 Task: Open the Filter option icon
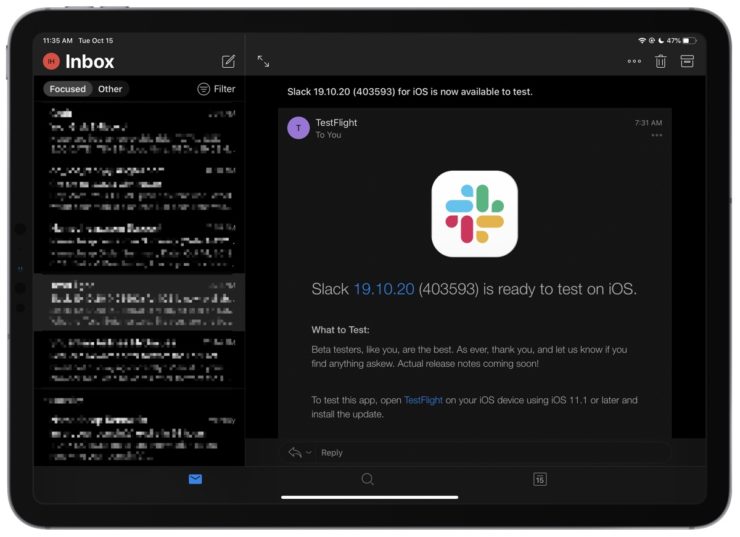click(x=203, y=89)
